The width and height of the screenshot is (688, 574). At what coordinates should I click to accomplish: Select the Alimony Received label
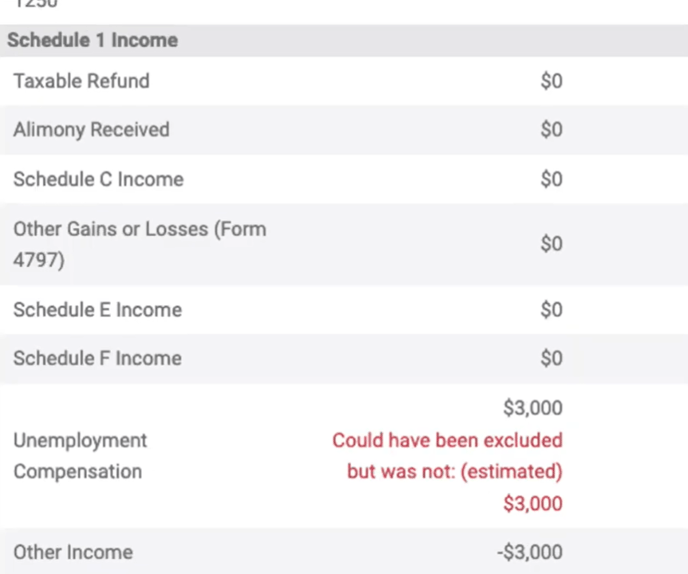(x=91, y=130)
